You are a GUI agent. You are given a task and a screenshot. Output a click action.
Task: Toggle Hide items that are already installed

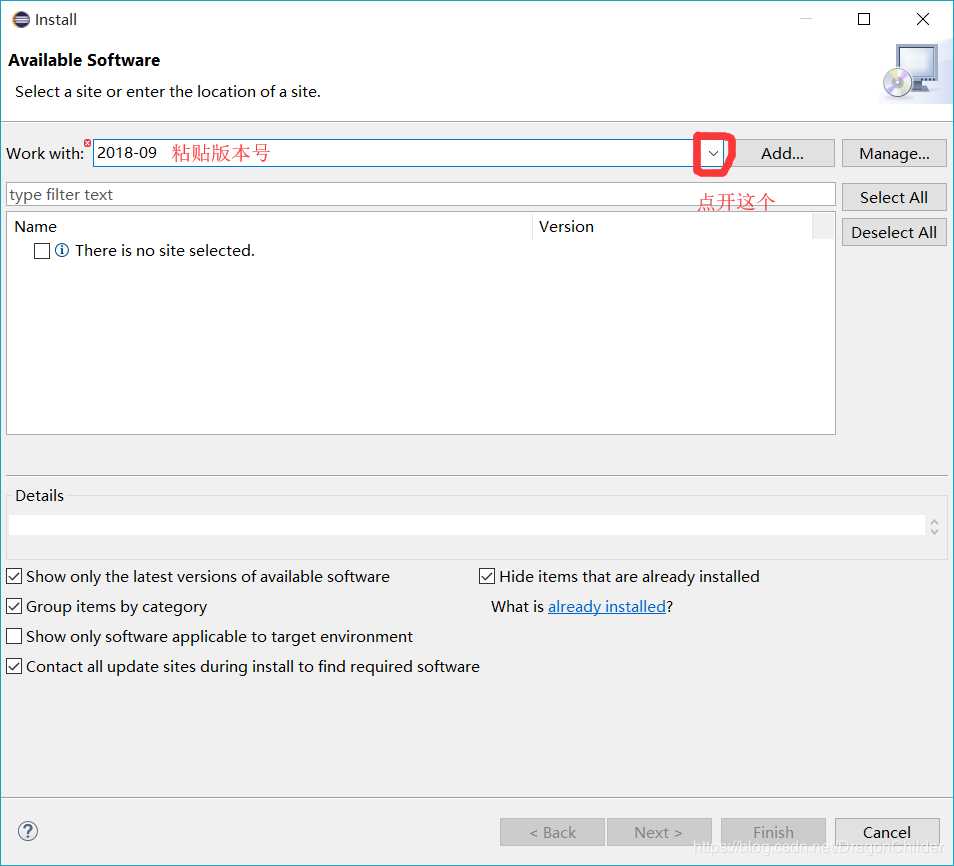(487, 576)
